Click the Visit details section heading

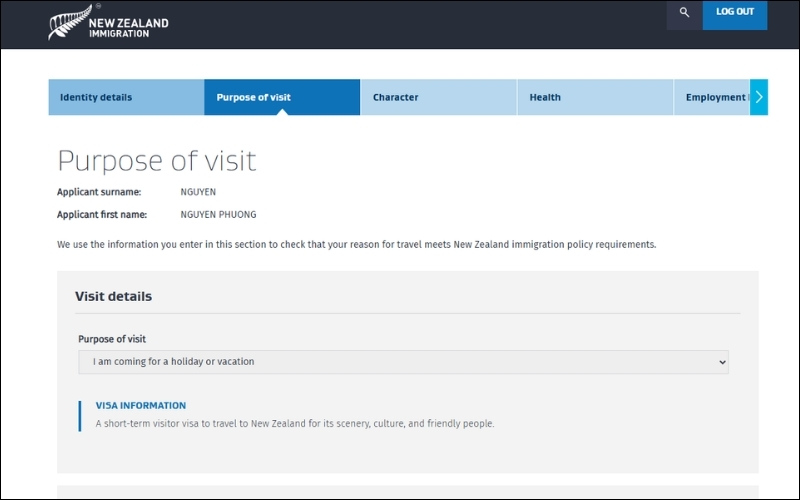pos(113,297)
